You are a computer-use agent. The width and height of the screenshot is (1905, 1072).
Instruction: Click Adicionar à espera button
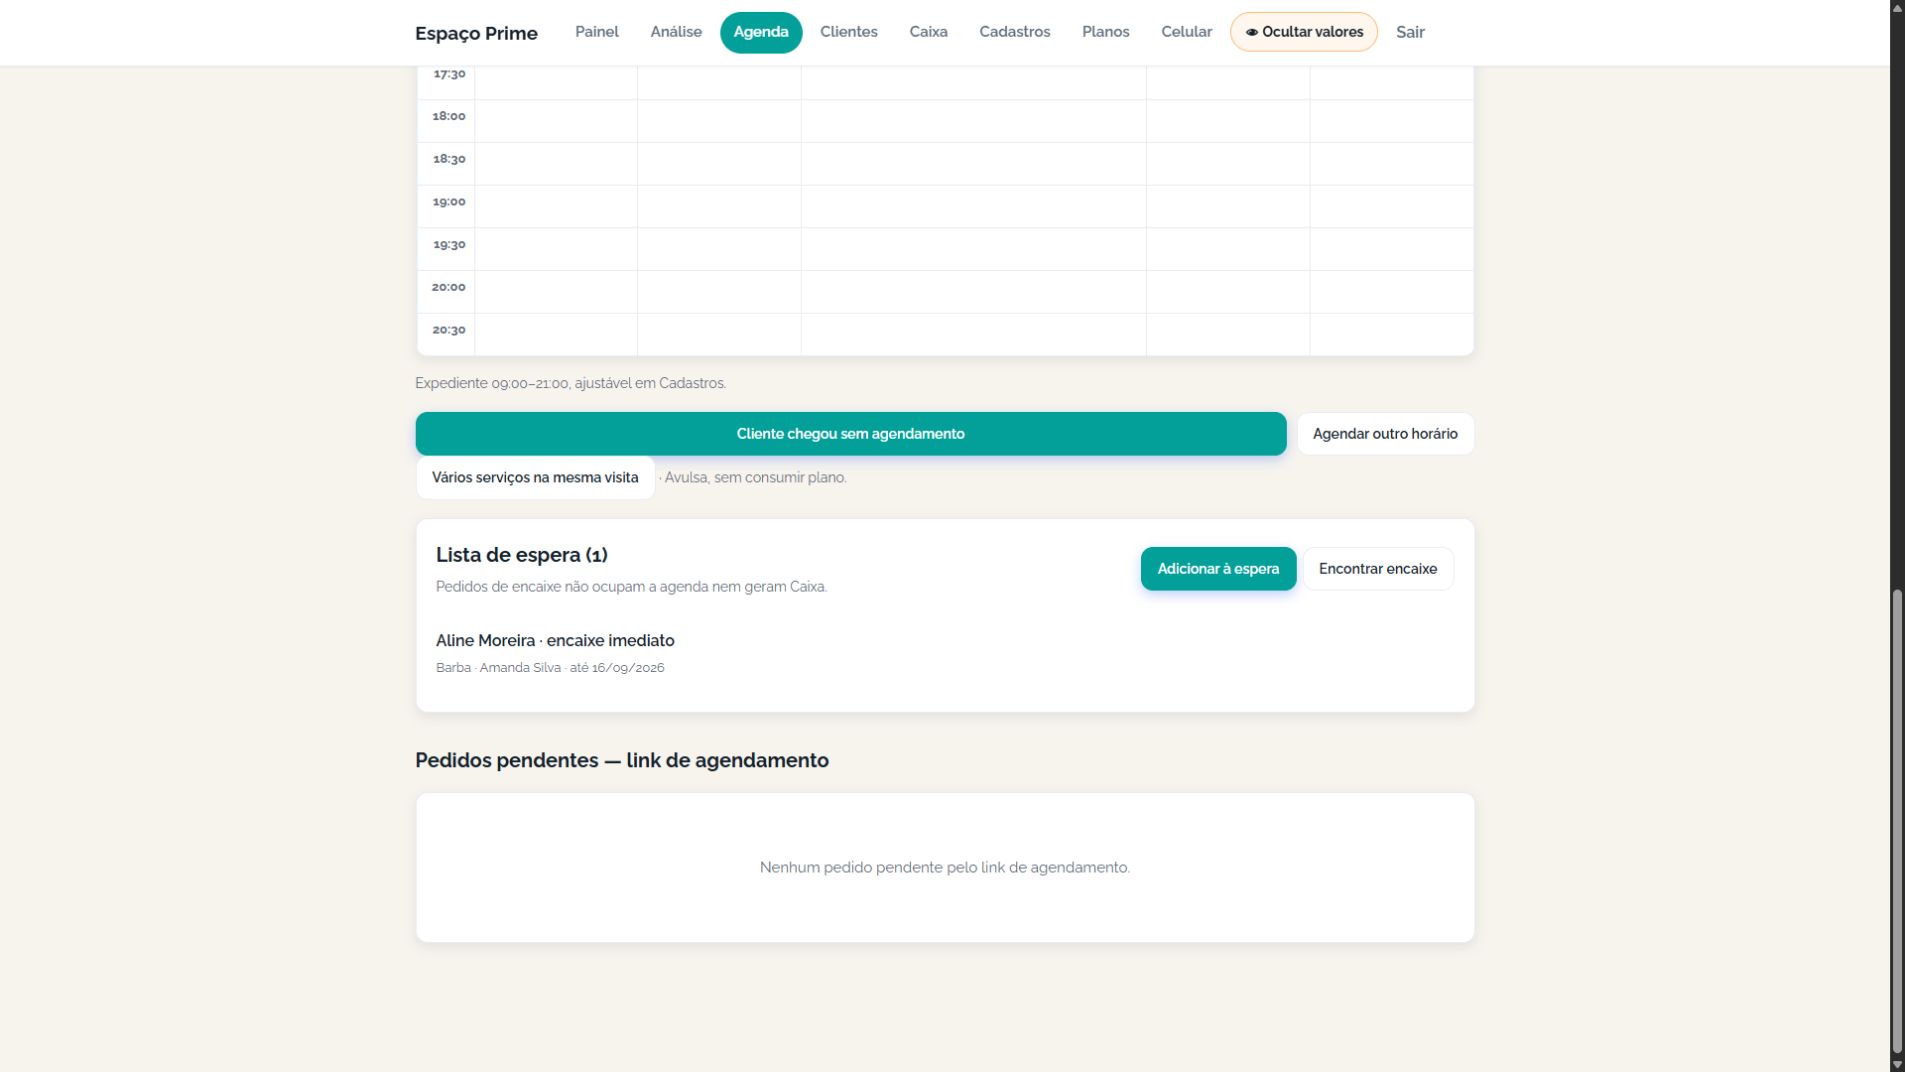pos(1218,569)
